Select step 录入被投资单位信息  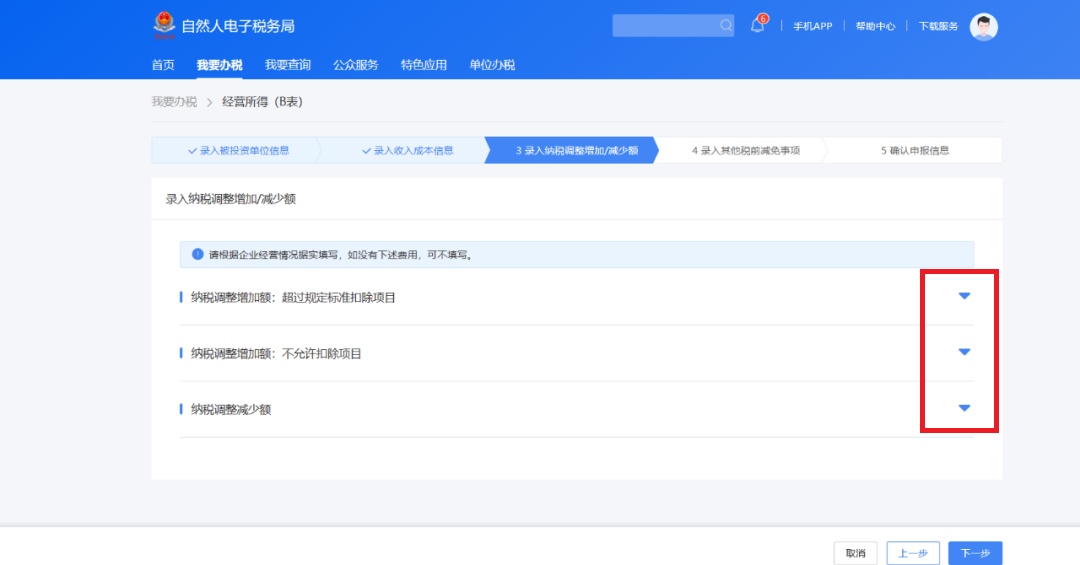pyautogui.click(x=238, y=150)
